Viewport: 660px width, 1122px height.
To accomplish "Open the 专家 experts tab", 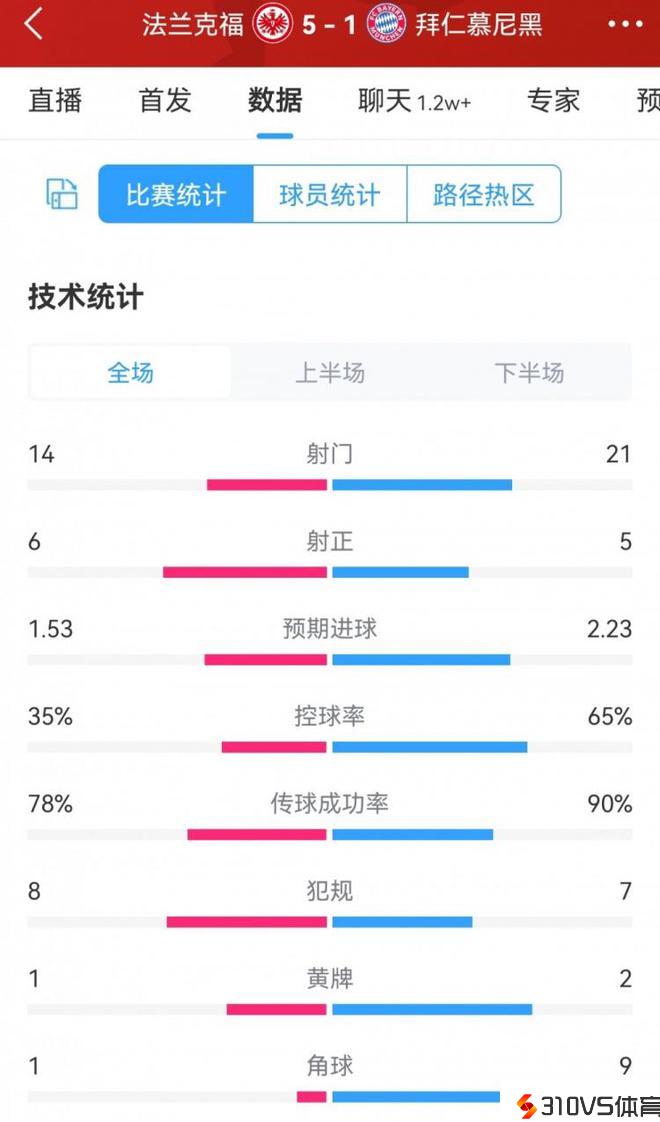I will pyautogui.click(x=553, y=101).
